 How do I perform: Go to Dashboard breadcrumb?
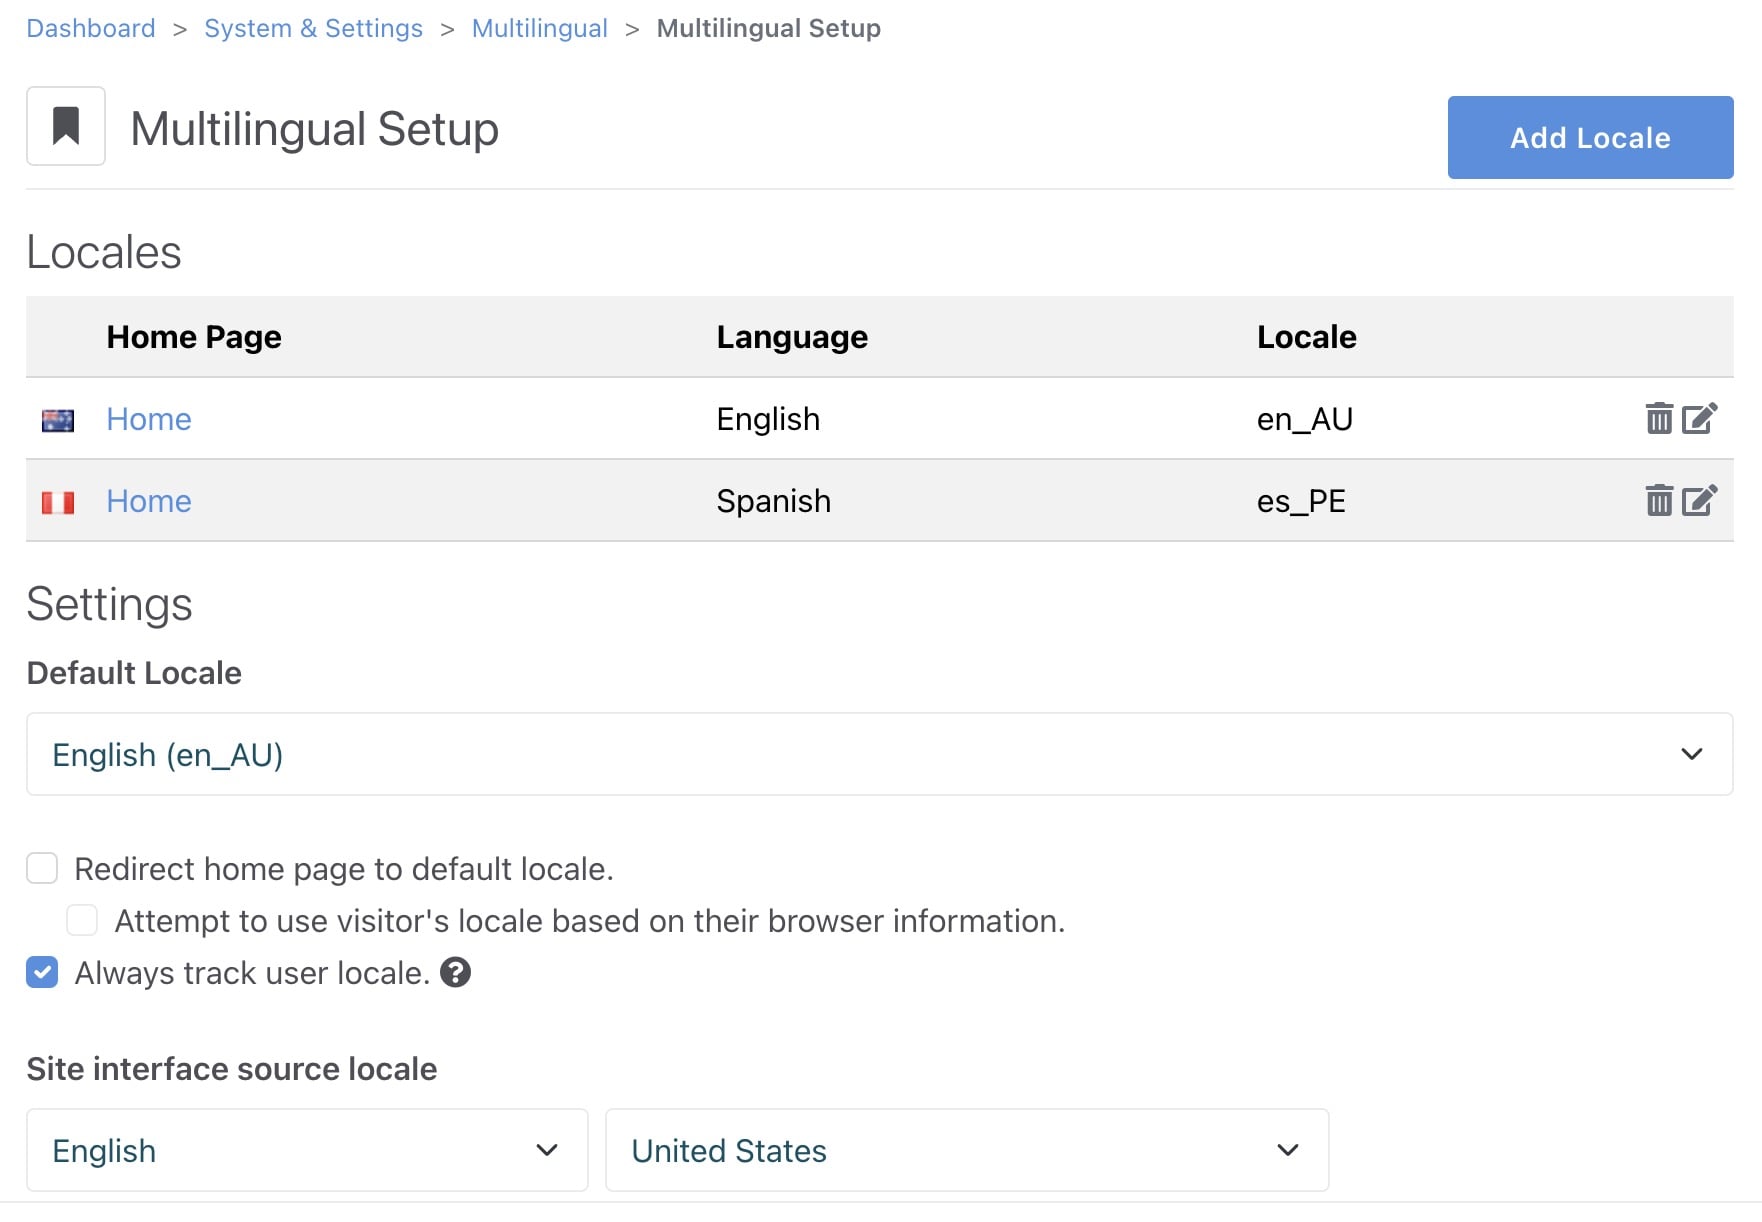pos(91,28)
